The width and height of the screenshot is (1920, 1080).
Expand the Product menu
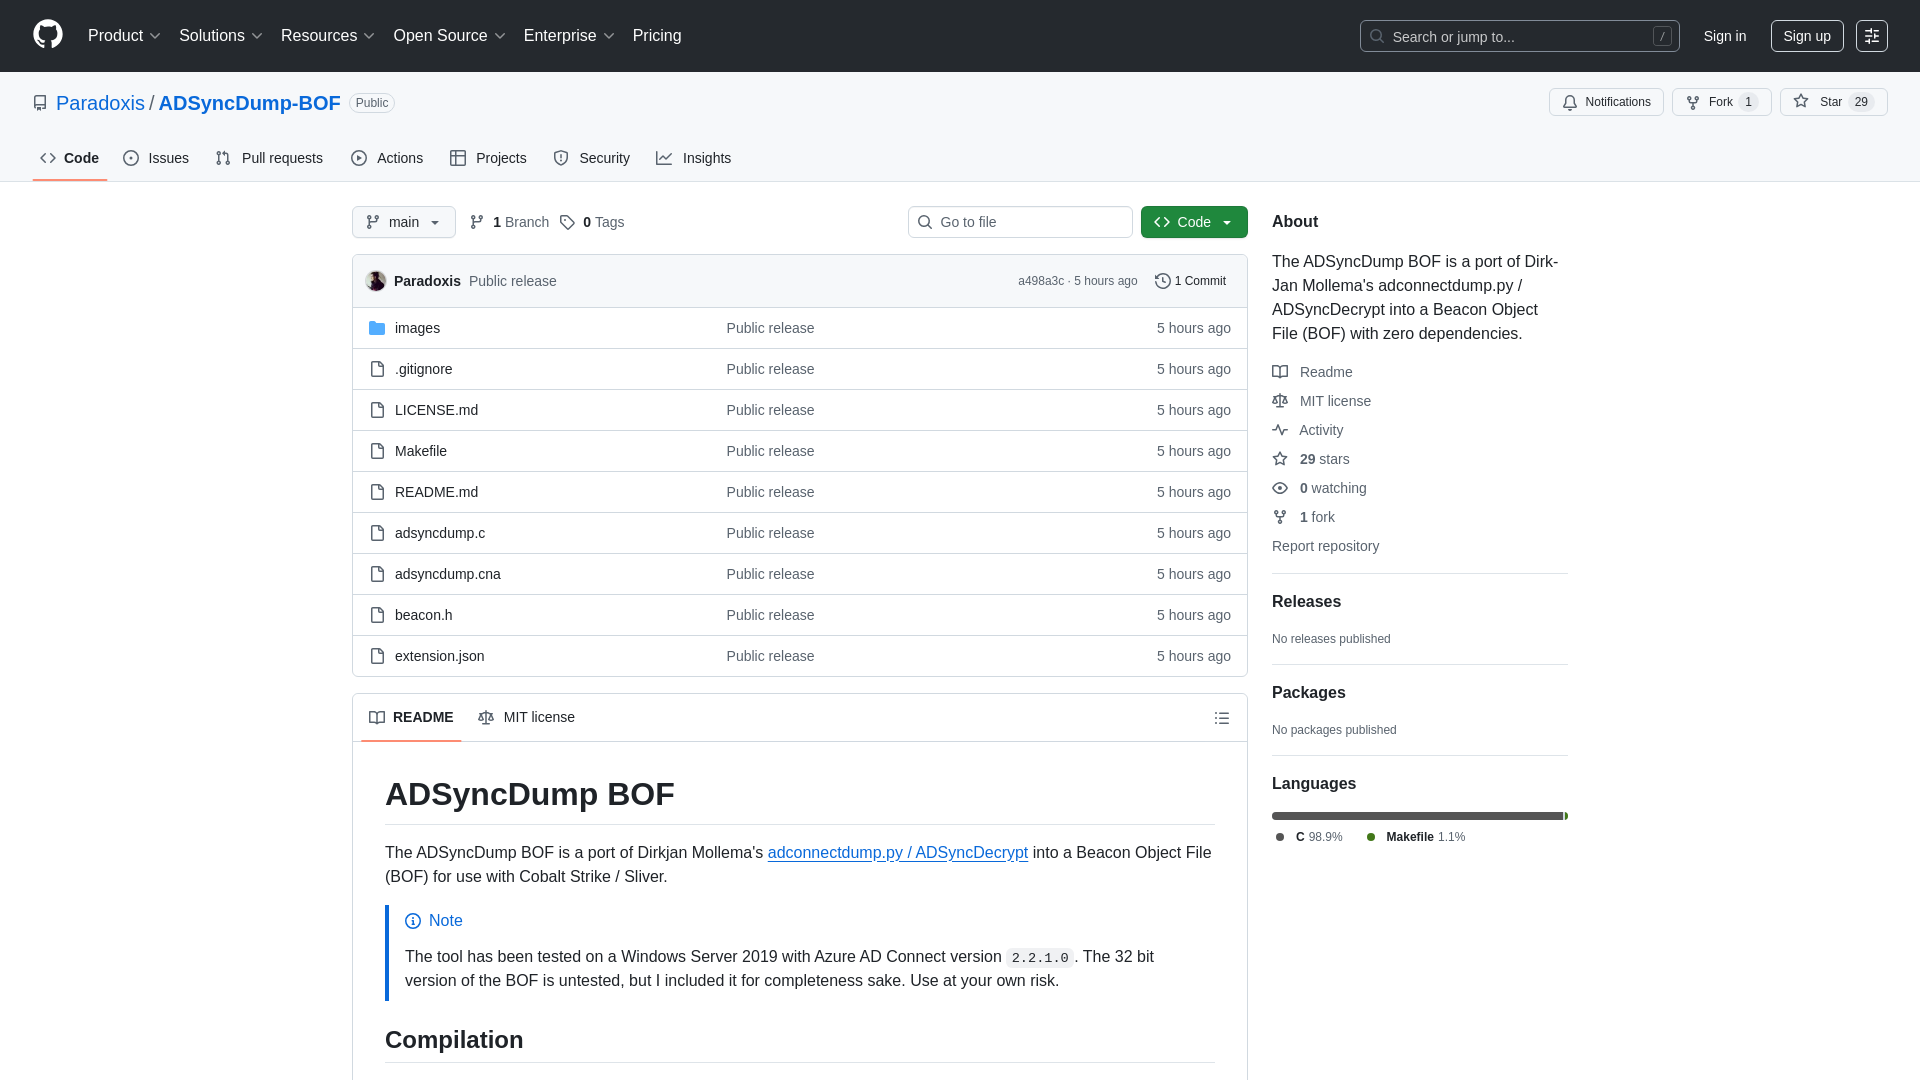pyautogui.click(x=124, y=36)
